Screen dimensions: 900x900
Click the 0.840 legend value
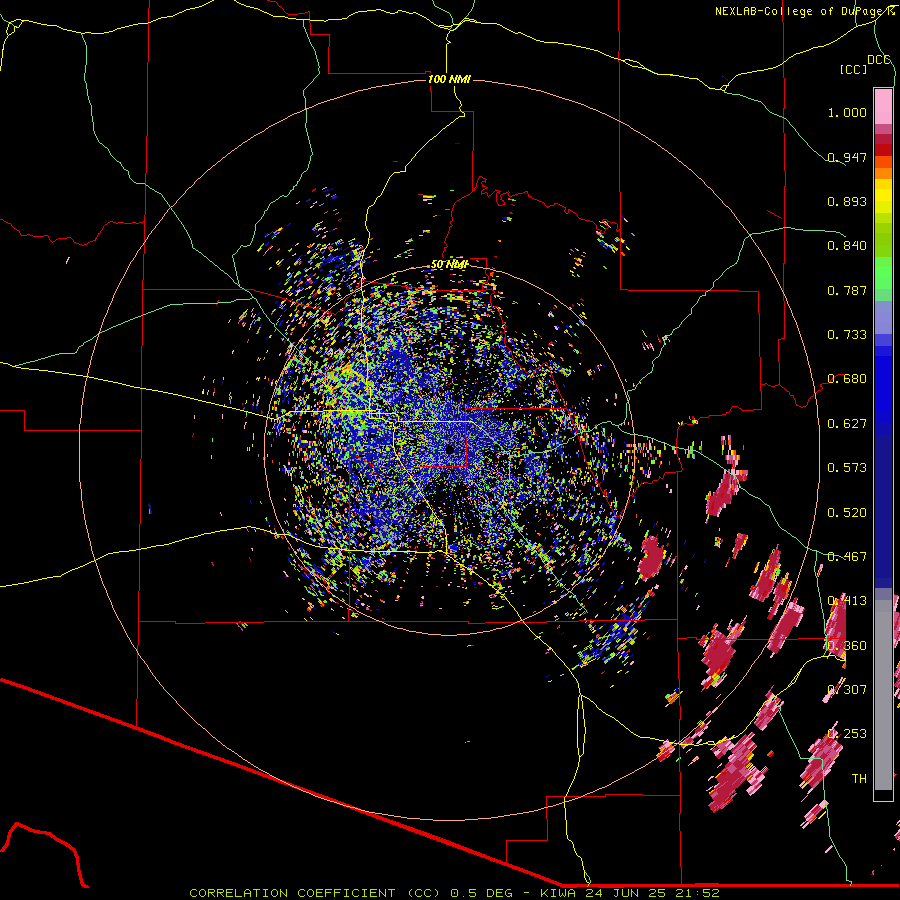847,246
